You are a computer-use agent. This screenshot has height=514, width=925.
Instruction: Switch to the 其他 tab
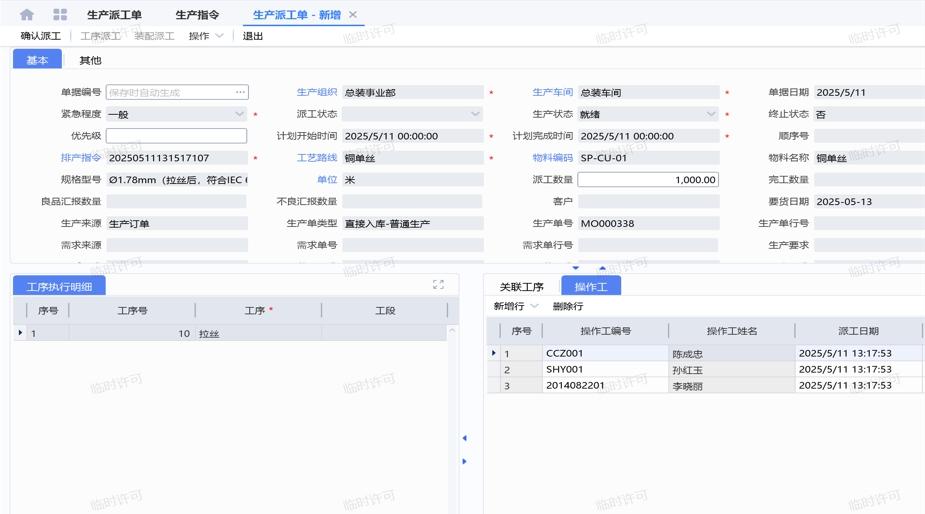click(90, 60)
